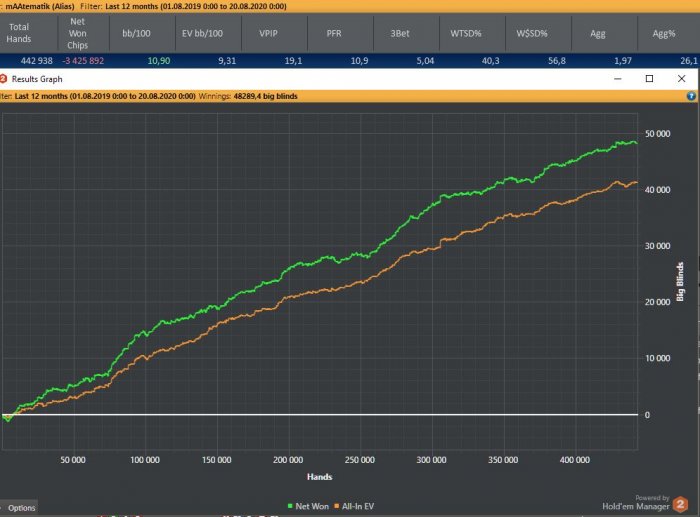Click the expand arrow beside Options

coord(3,508)
